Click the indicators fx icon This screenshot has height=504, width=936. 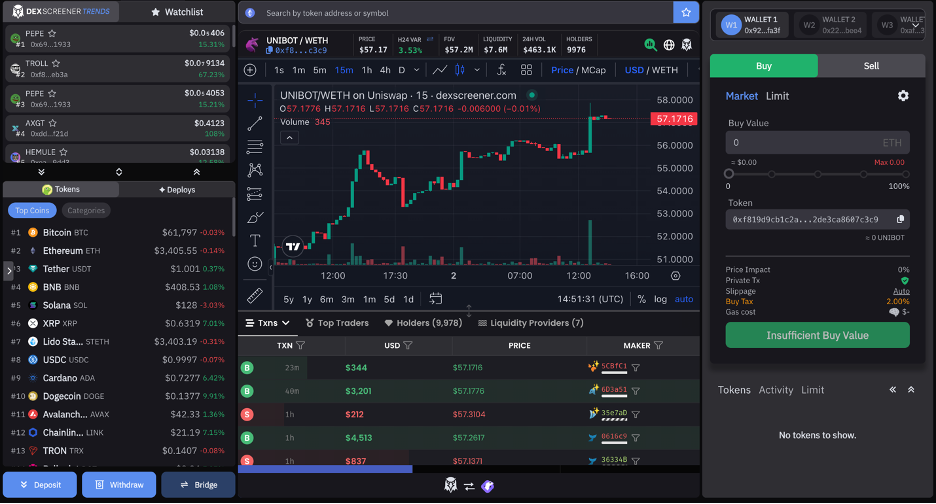501,70
